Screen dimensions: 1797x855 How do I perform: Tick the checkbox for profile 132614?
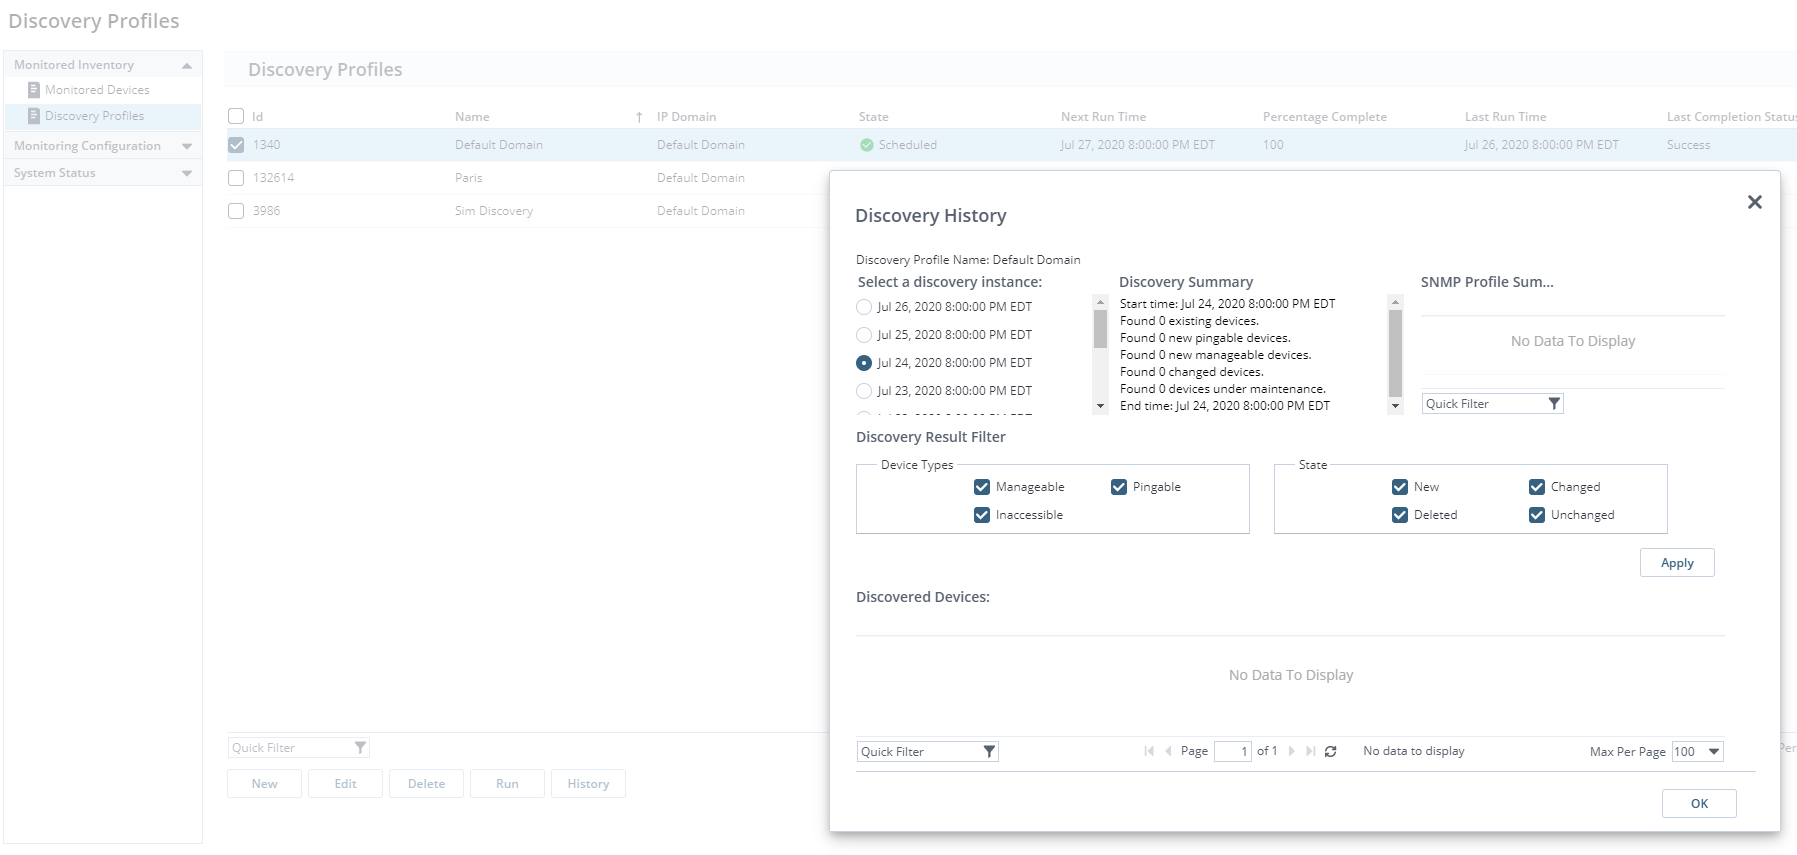pyautogui.click(x=236, y=178)
